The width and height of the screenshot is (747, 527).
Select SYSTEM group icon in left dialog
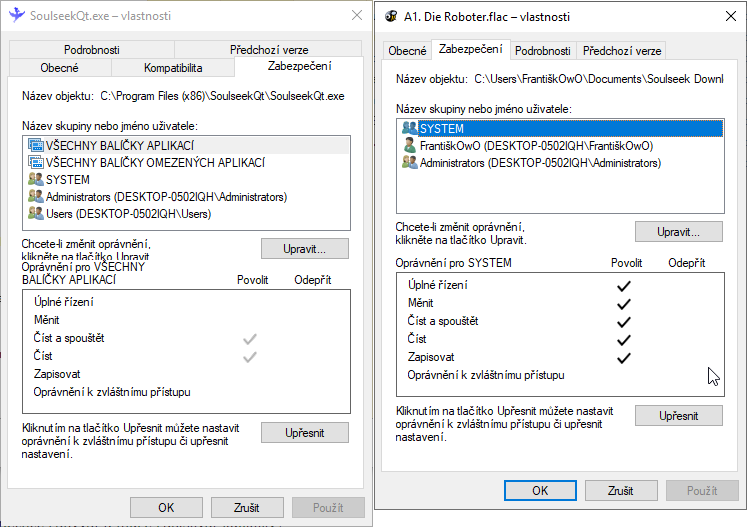[x=37, y=179]
